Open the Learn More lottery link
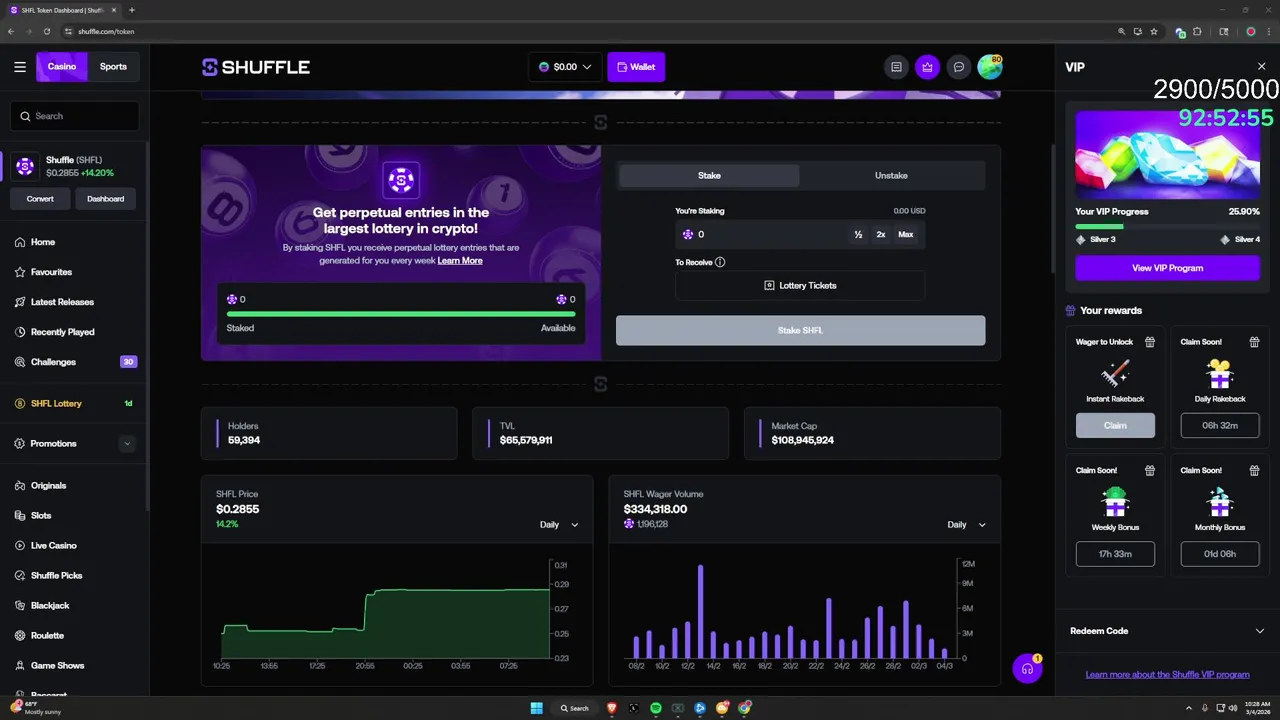Viewport: 1280px width, 720px height. [x=460, y=261]
